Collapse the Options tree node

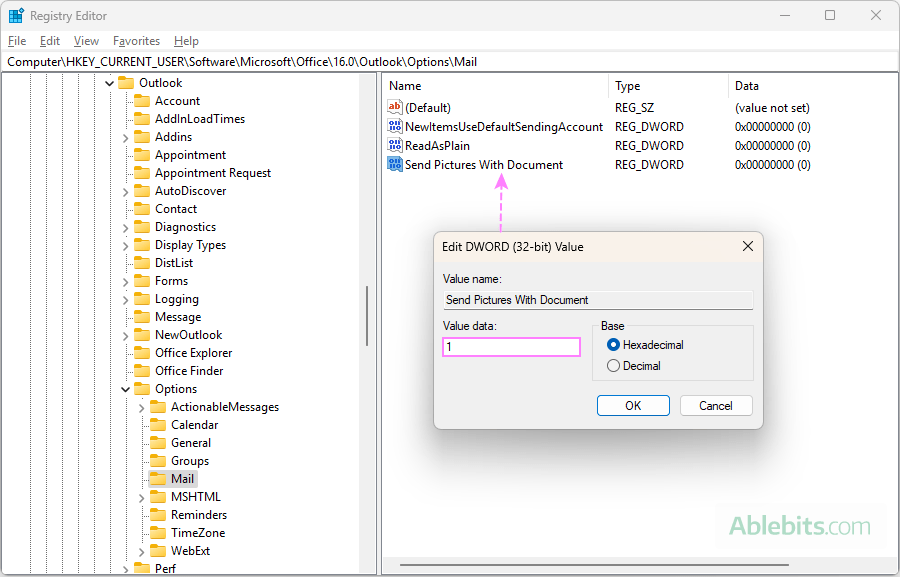[126, 389]
